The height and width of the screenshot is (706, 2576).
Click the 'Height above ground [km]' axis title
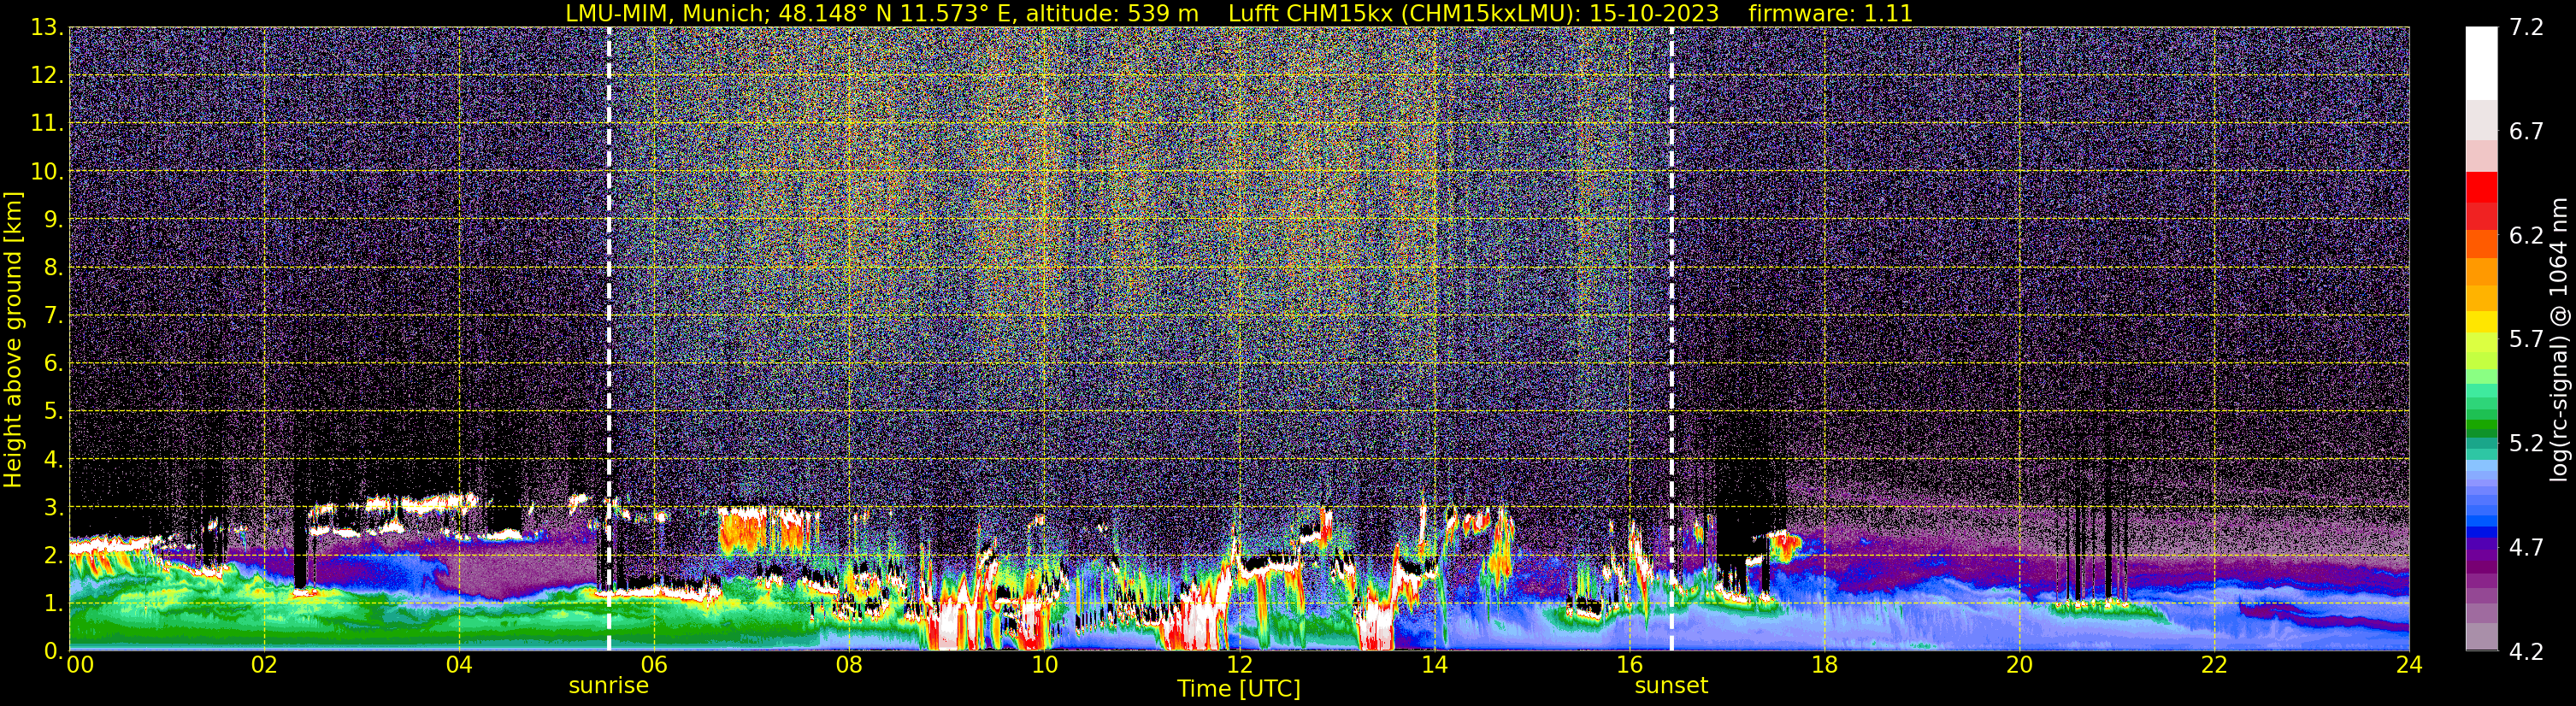tap(13, 339)
